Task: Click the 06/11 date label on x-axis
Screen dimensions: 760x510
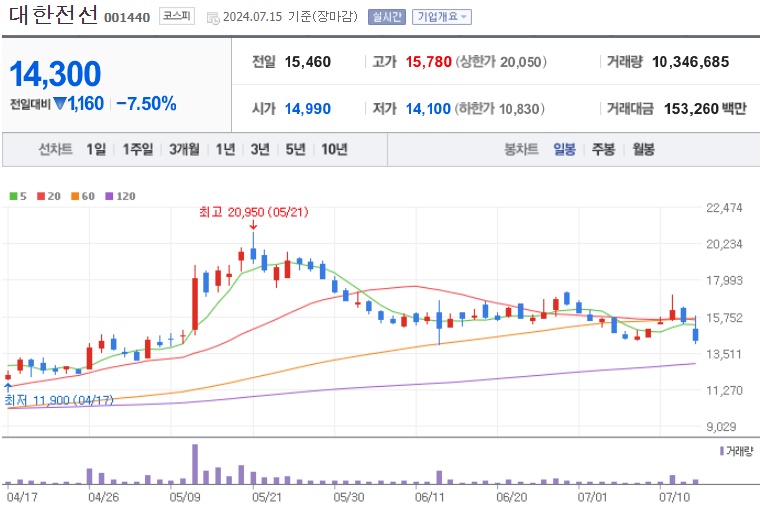Action: 429,497
